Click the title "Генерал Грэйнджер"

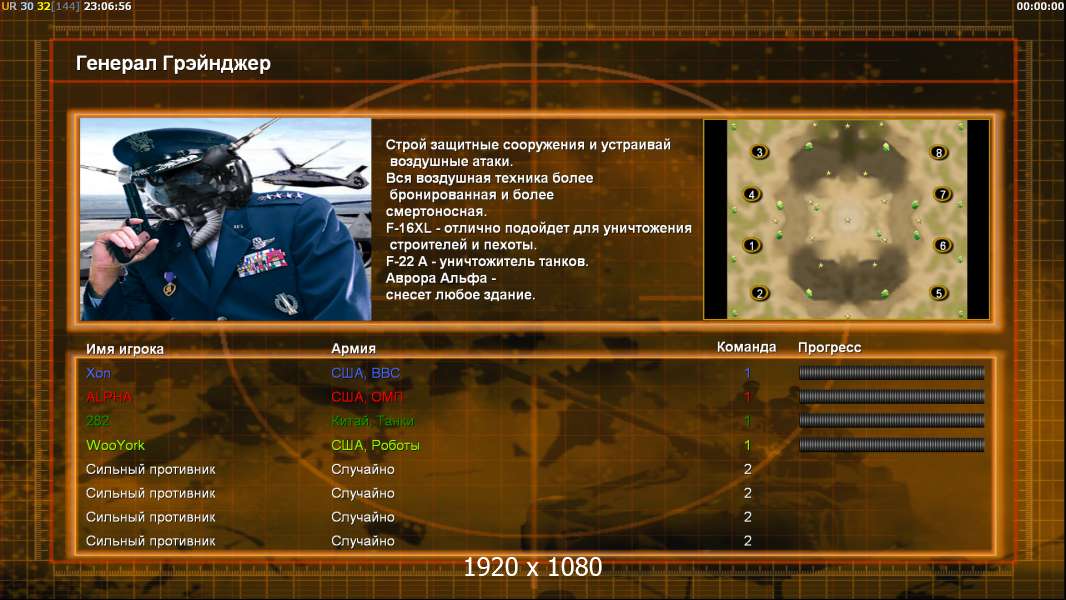tap(173, 63)
